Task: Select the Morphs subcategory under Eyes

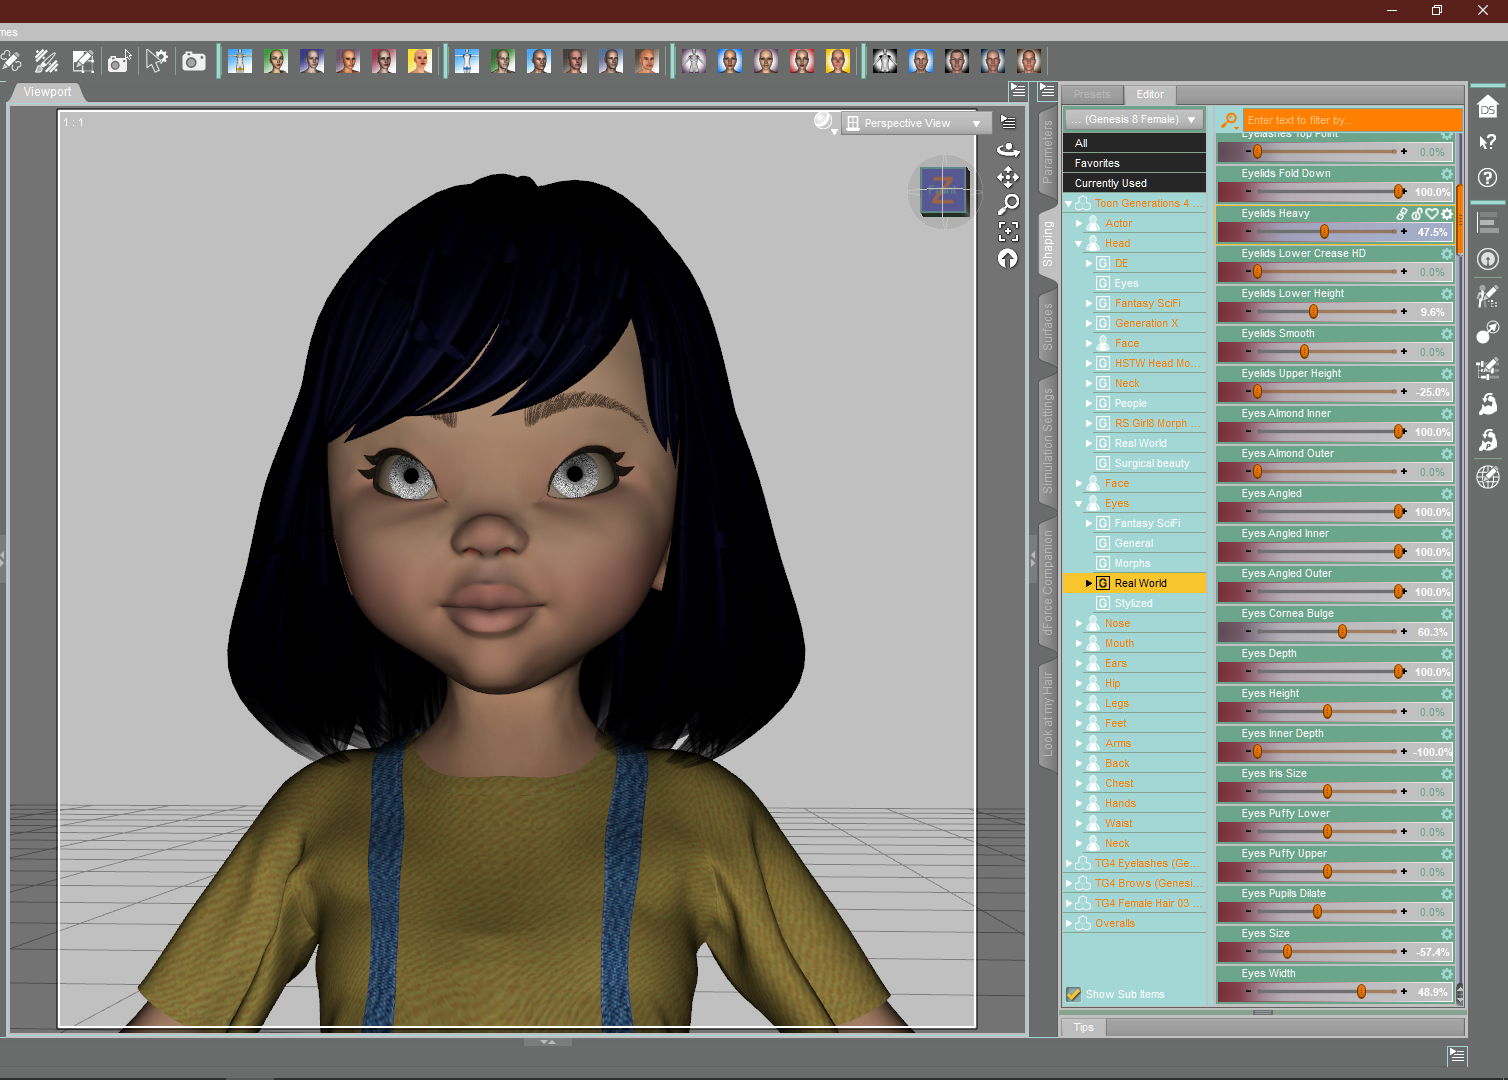Action: 1132,563
